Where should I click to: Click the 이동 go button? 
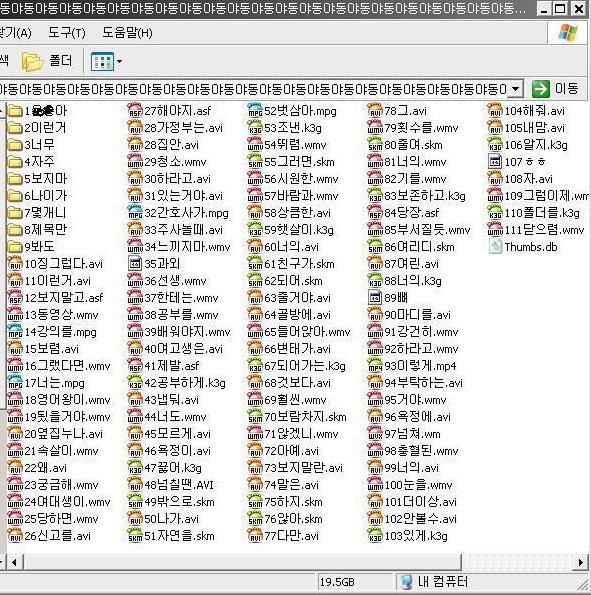tap(556, 89)
